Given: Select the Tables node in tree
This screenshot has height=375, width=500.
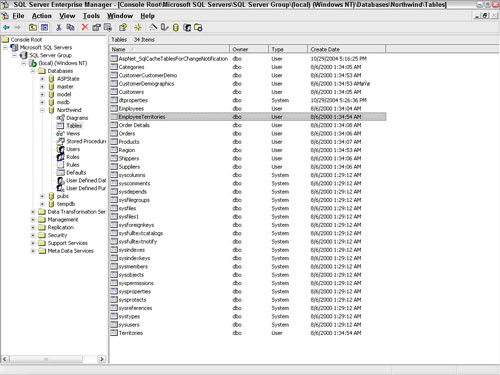Looking at the screenshot, I should tap(74, 126).
